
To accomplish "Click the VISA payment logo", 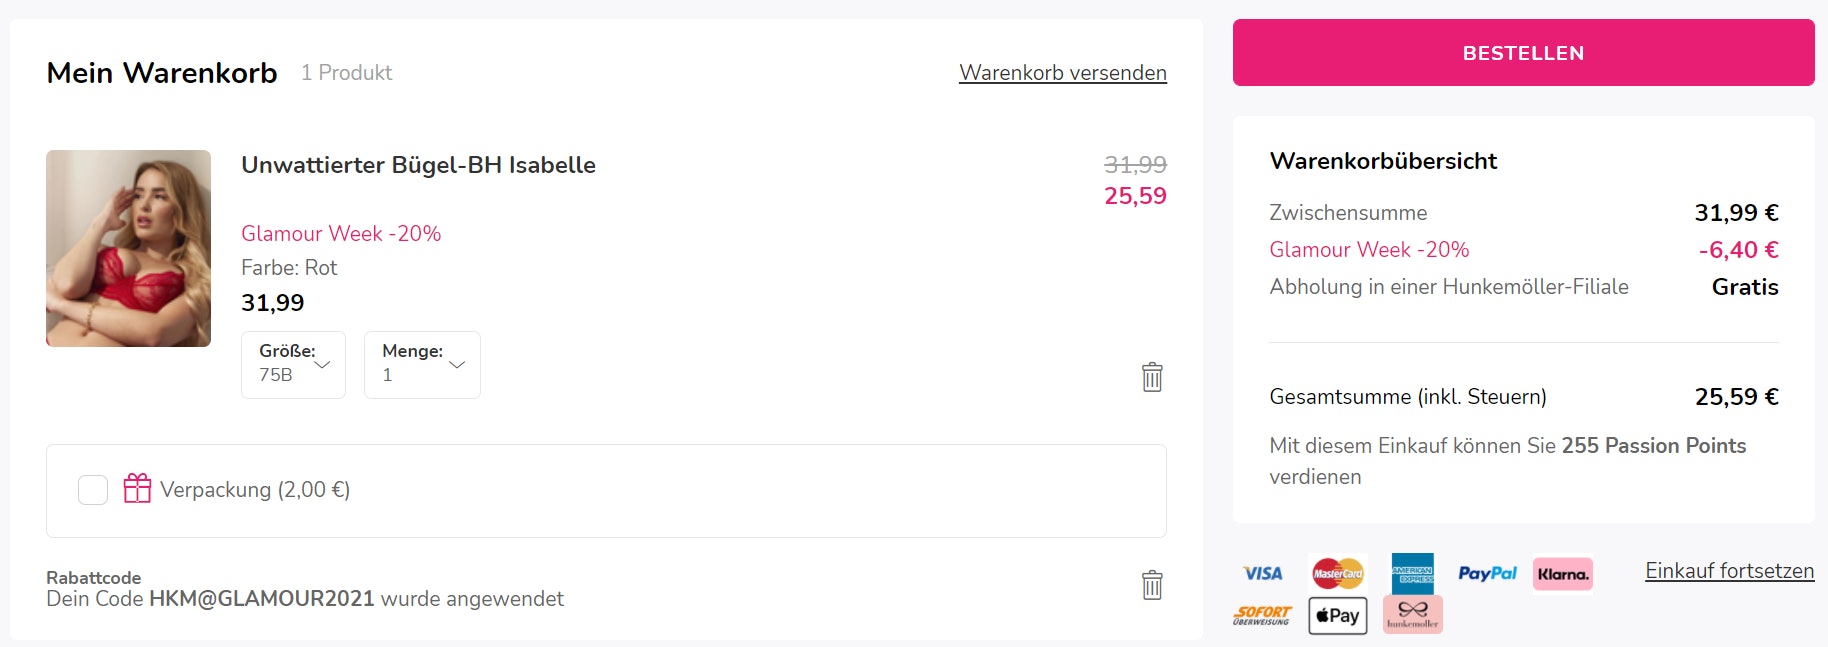I will point(1262,573).
